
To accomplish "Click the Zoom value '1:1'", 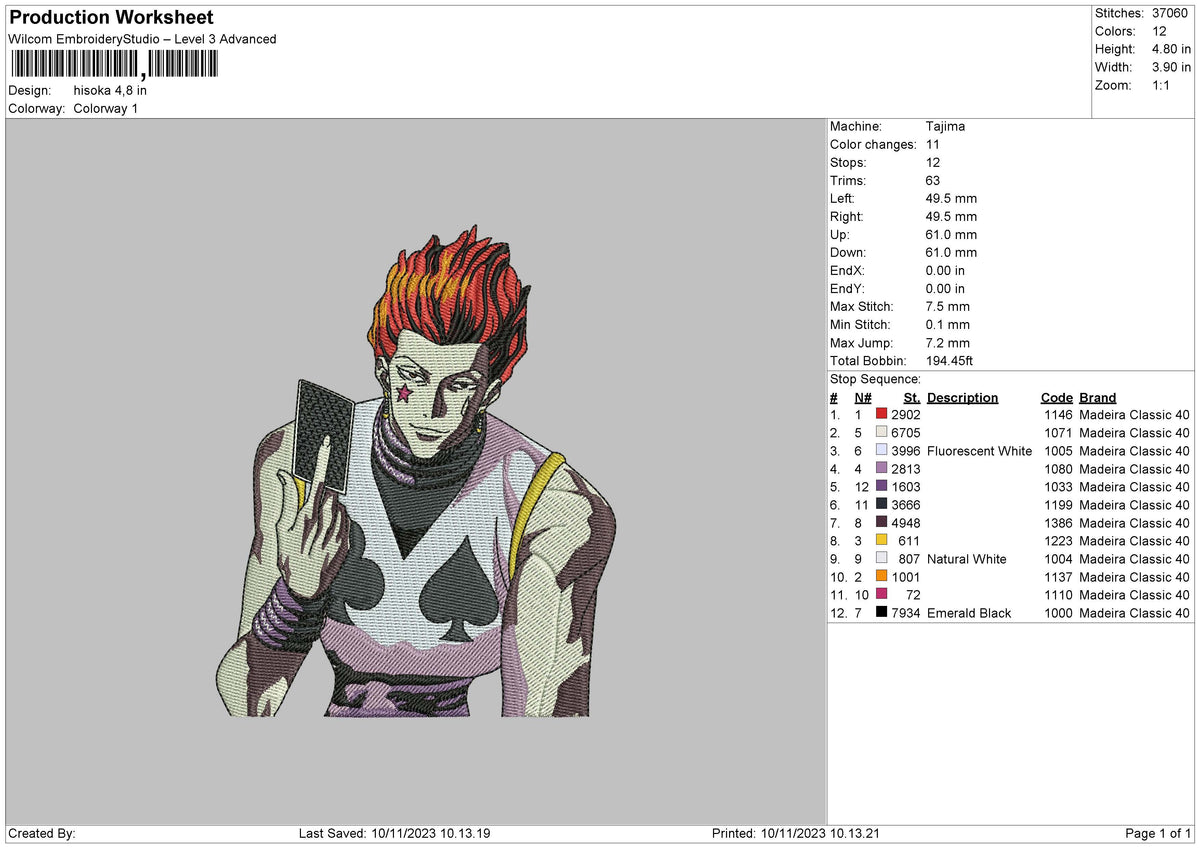I will (x=1163, y=85).
